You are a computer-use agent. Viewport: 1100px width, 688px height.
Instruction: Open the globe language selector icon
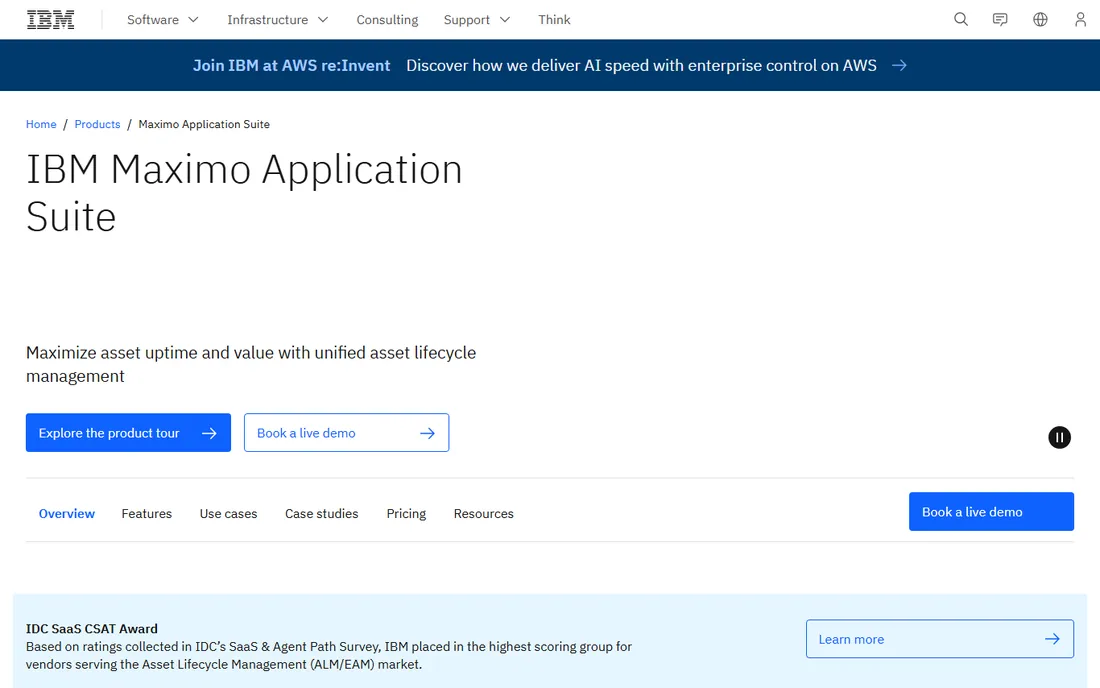[1040, 20]
